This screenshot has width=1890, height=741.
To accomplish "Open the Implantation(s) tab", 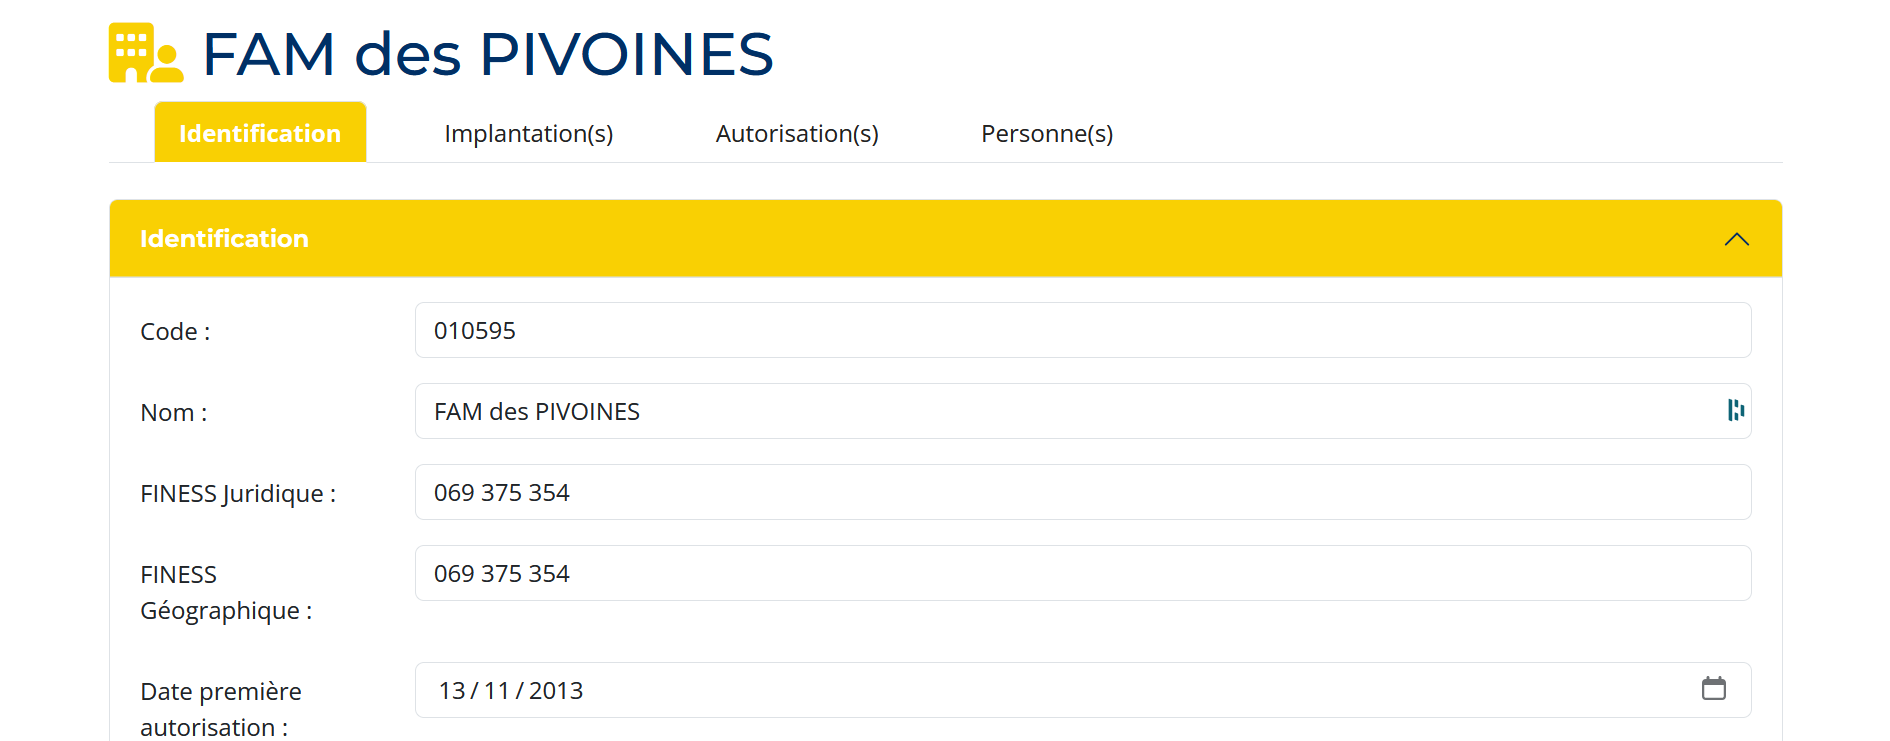I will coord(528,133).
